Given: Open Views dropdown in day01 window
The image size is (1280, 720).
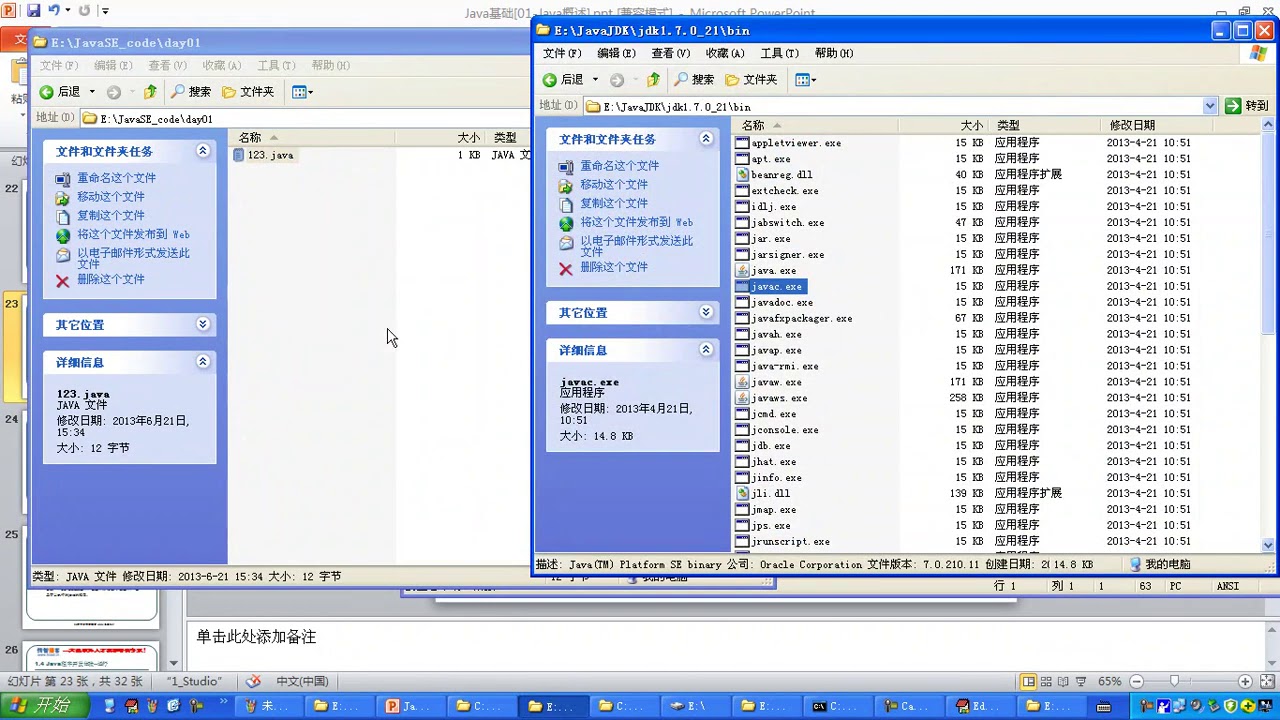Looking at the screenshot, I should point(302,92).
